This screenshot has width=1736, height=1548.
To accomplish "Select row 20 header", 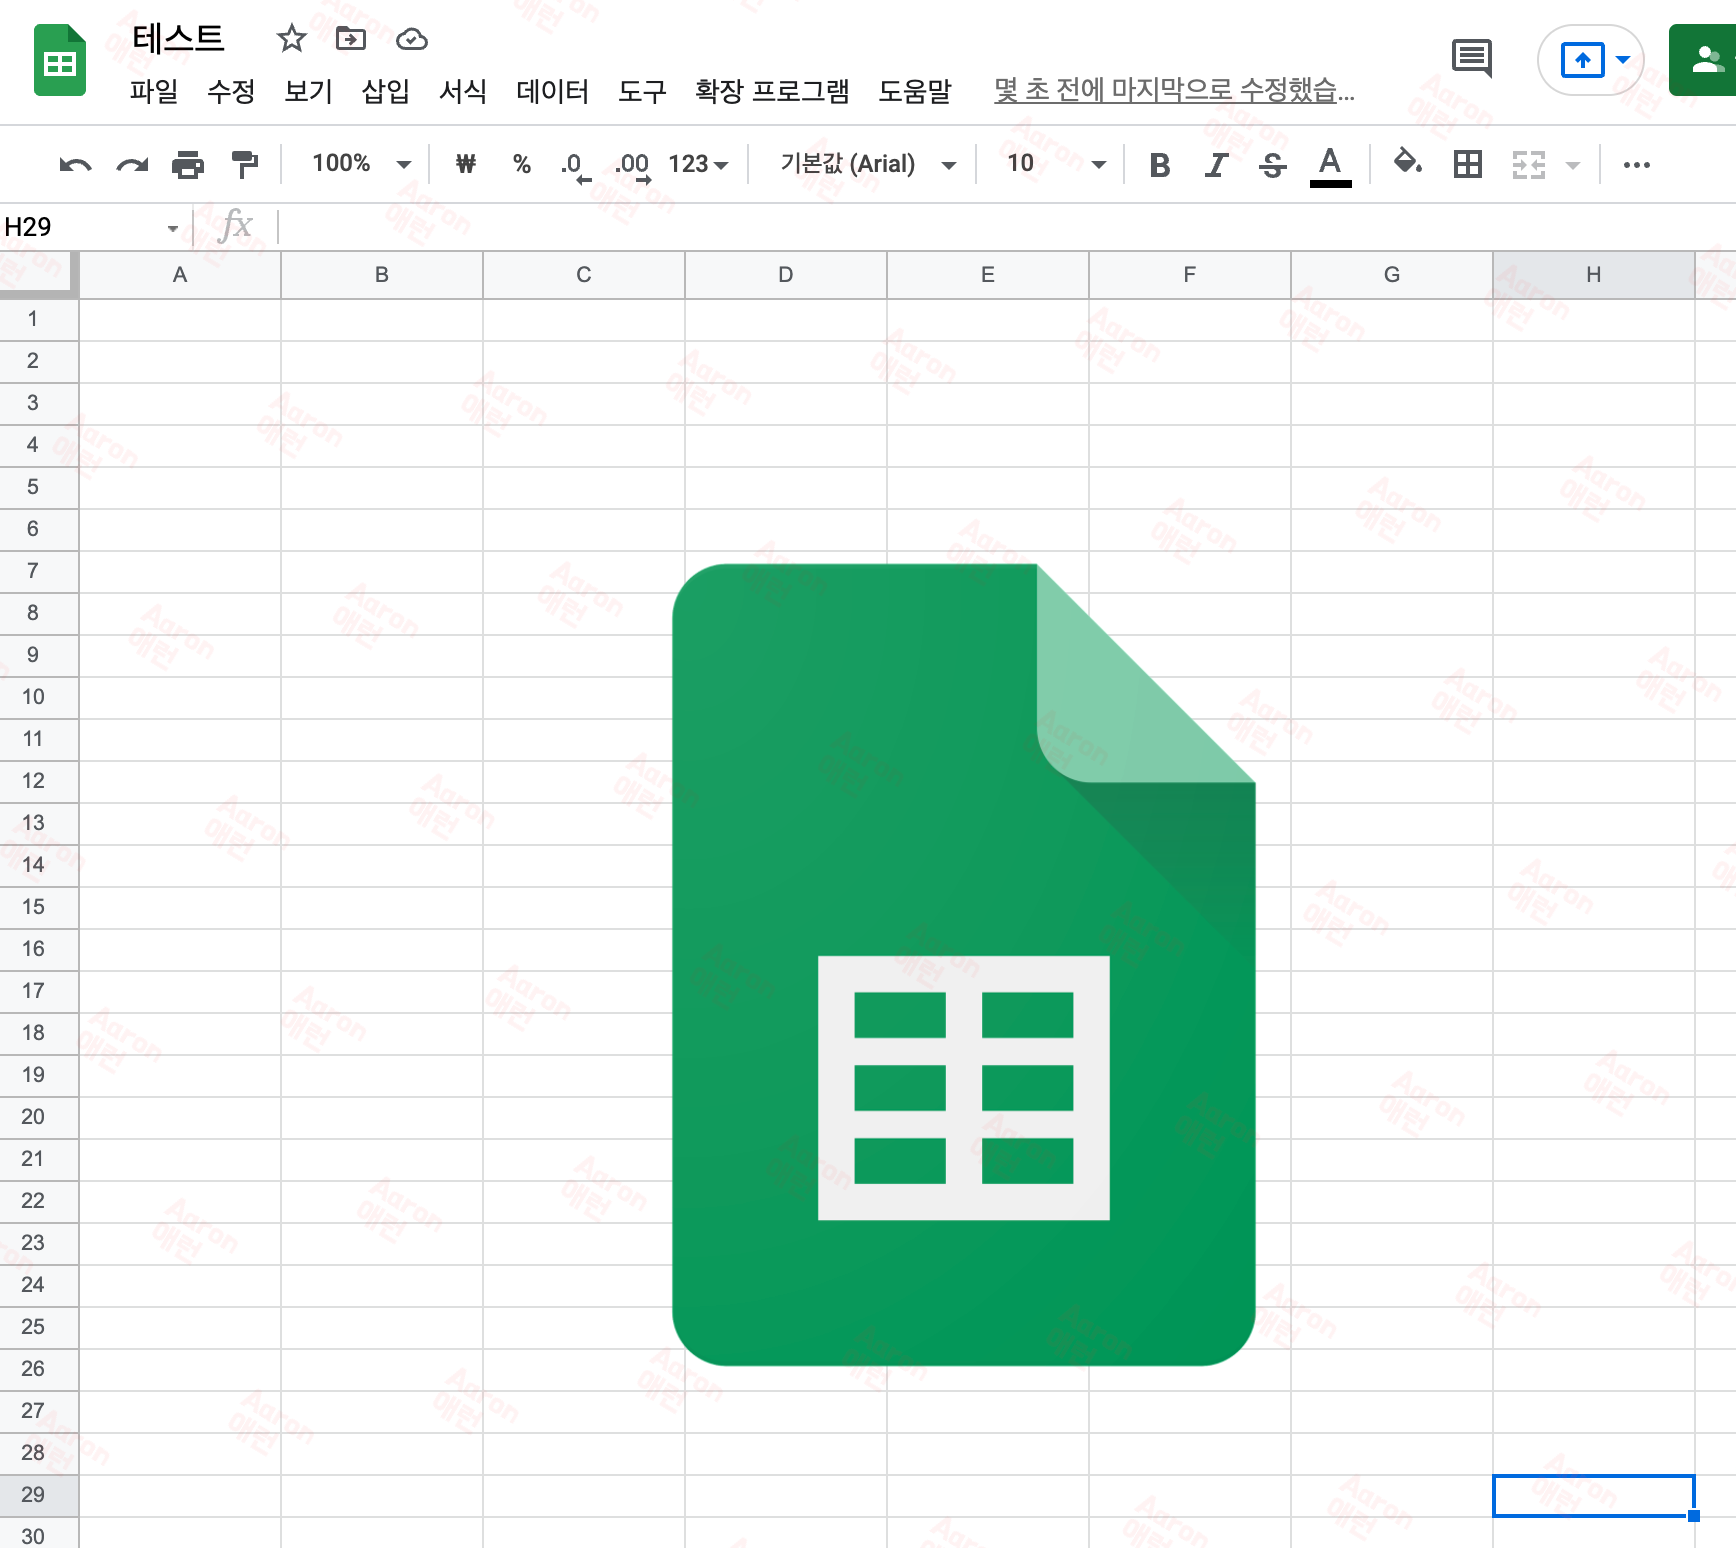I will pyautogui.click(x=39, y=1117).
